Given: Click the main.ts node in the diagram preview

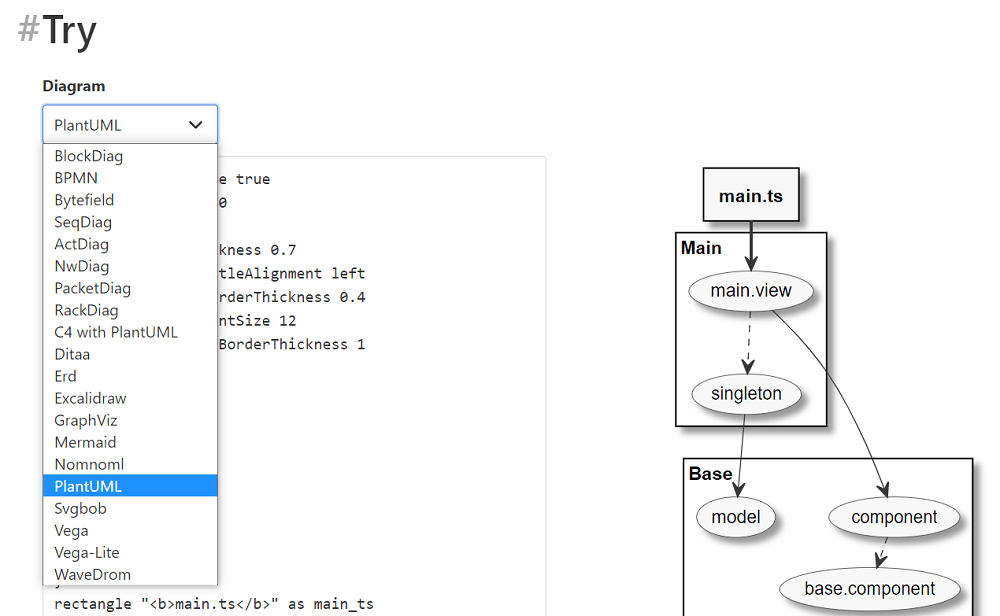Looking at the screenshot, I should [751, 194].
